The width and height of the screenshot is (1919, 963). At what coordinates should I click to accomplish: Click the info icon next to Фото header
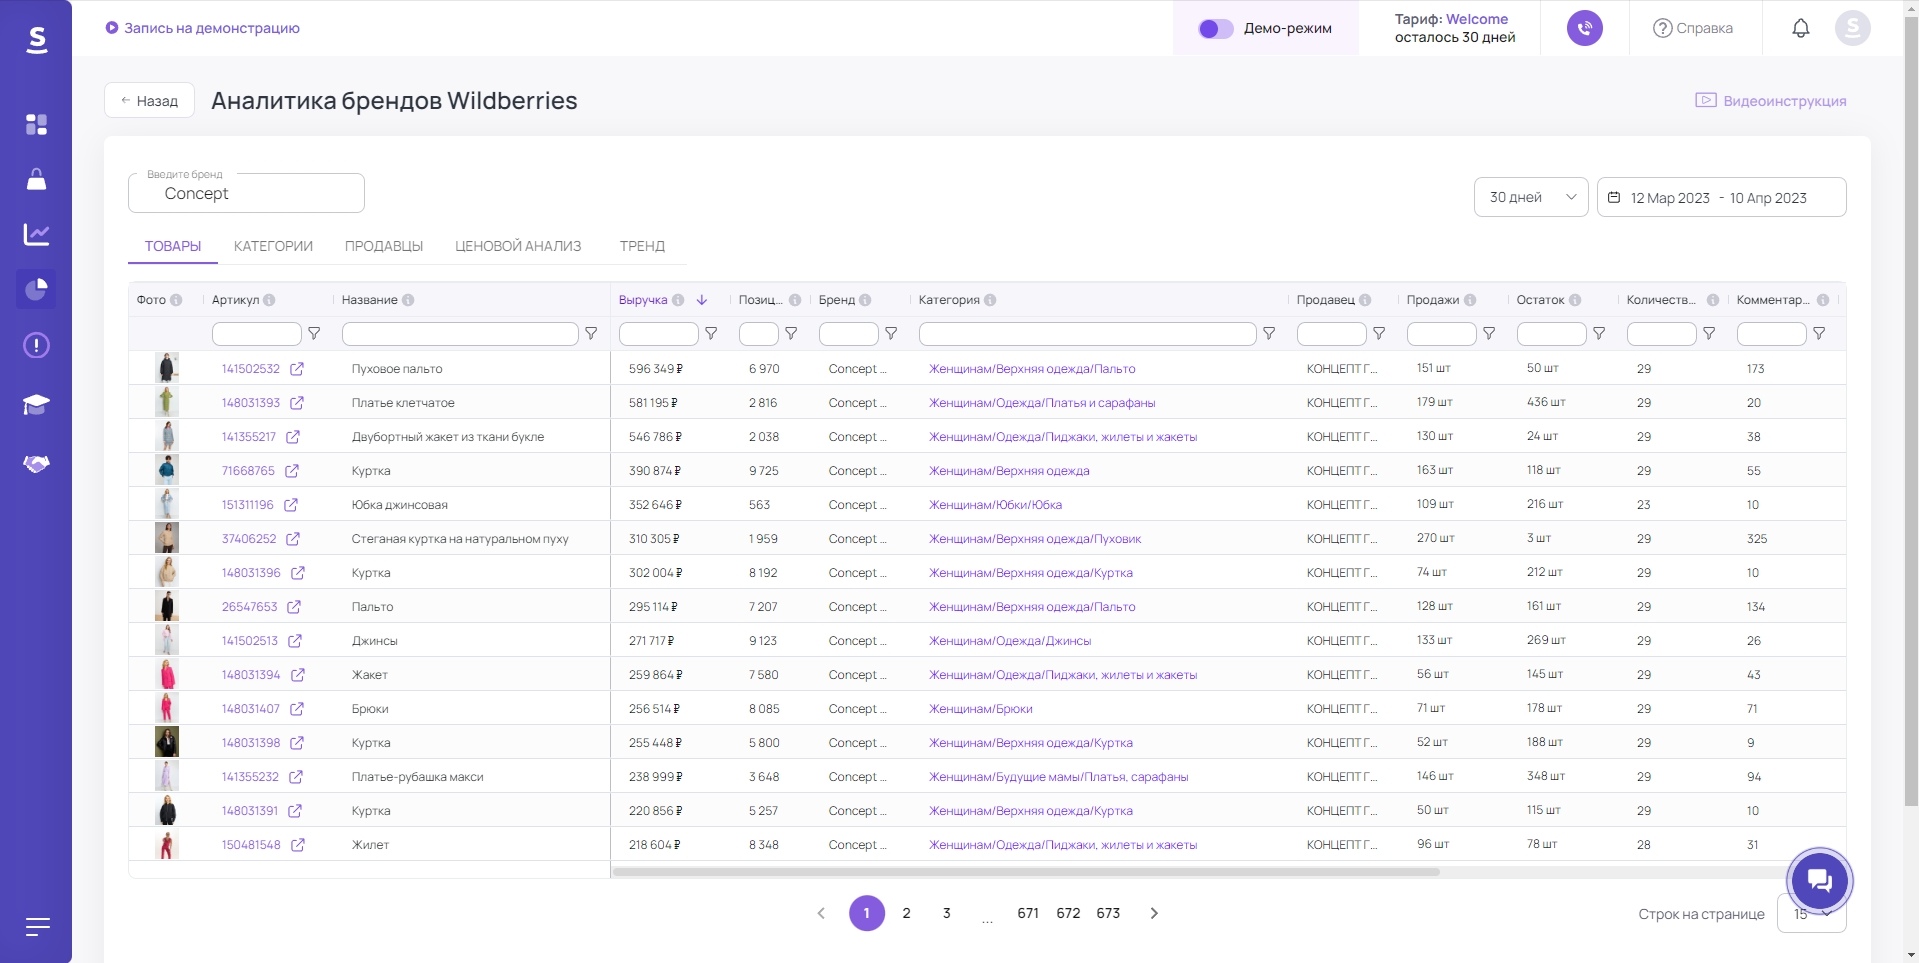[x=176, y=300]
